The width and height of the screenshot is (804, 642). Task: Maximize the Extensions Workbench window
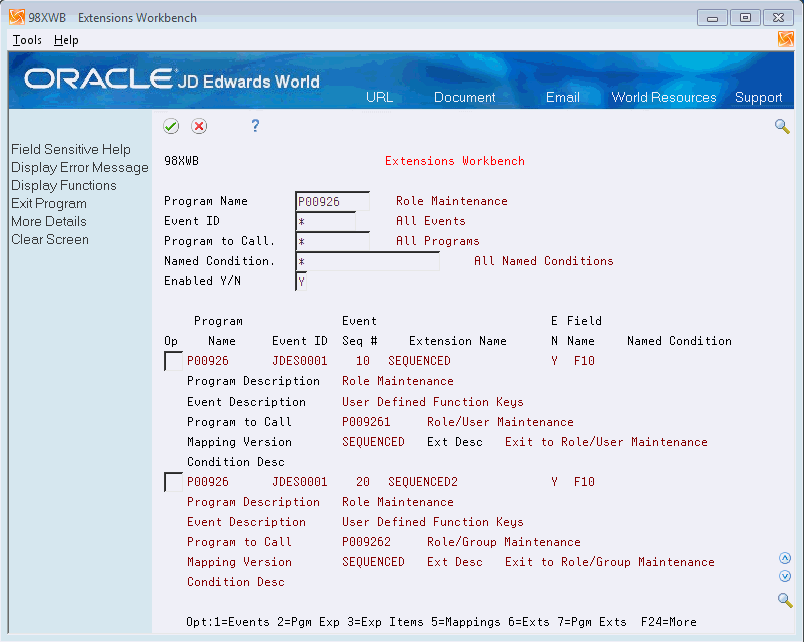(x=745, y=17)
